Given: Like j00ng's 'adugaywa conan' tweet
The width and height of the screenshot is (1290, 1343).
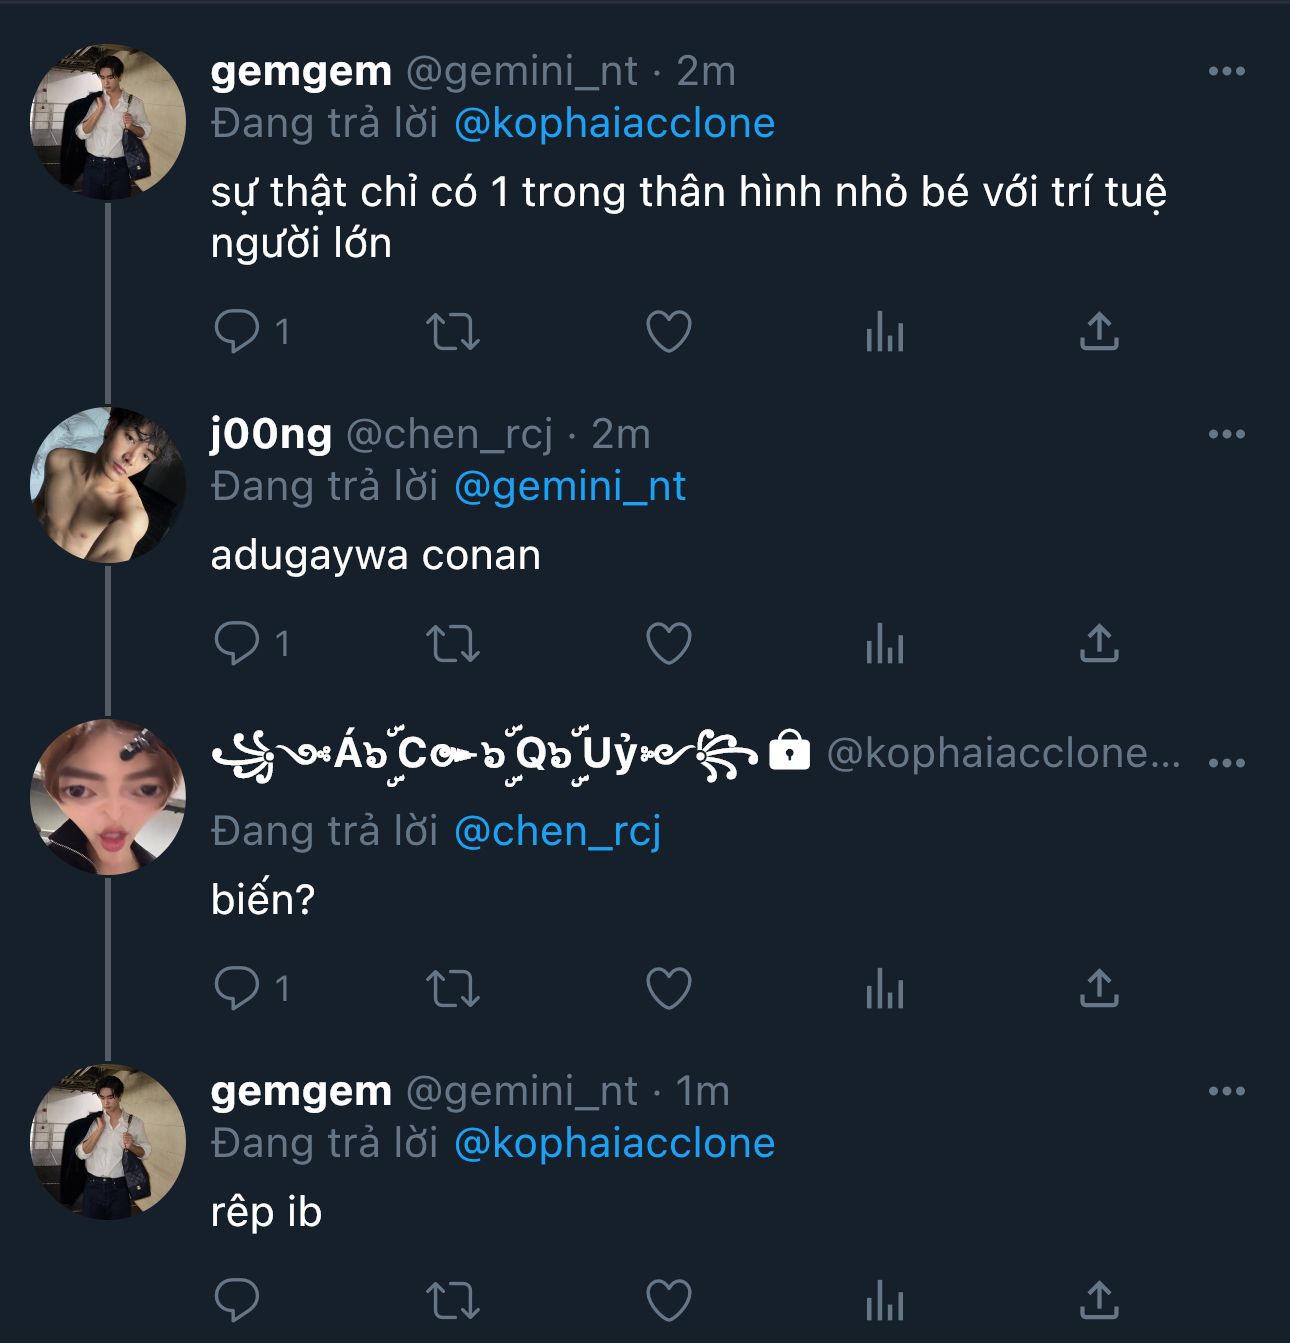Looking at the screenshot, I should (669, 643).
